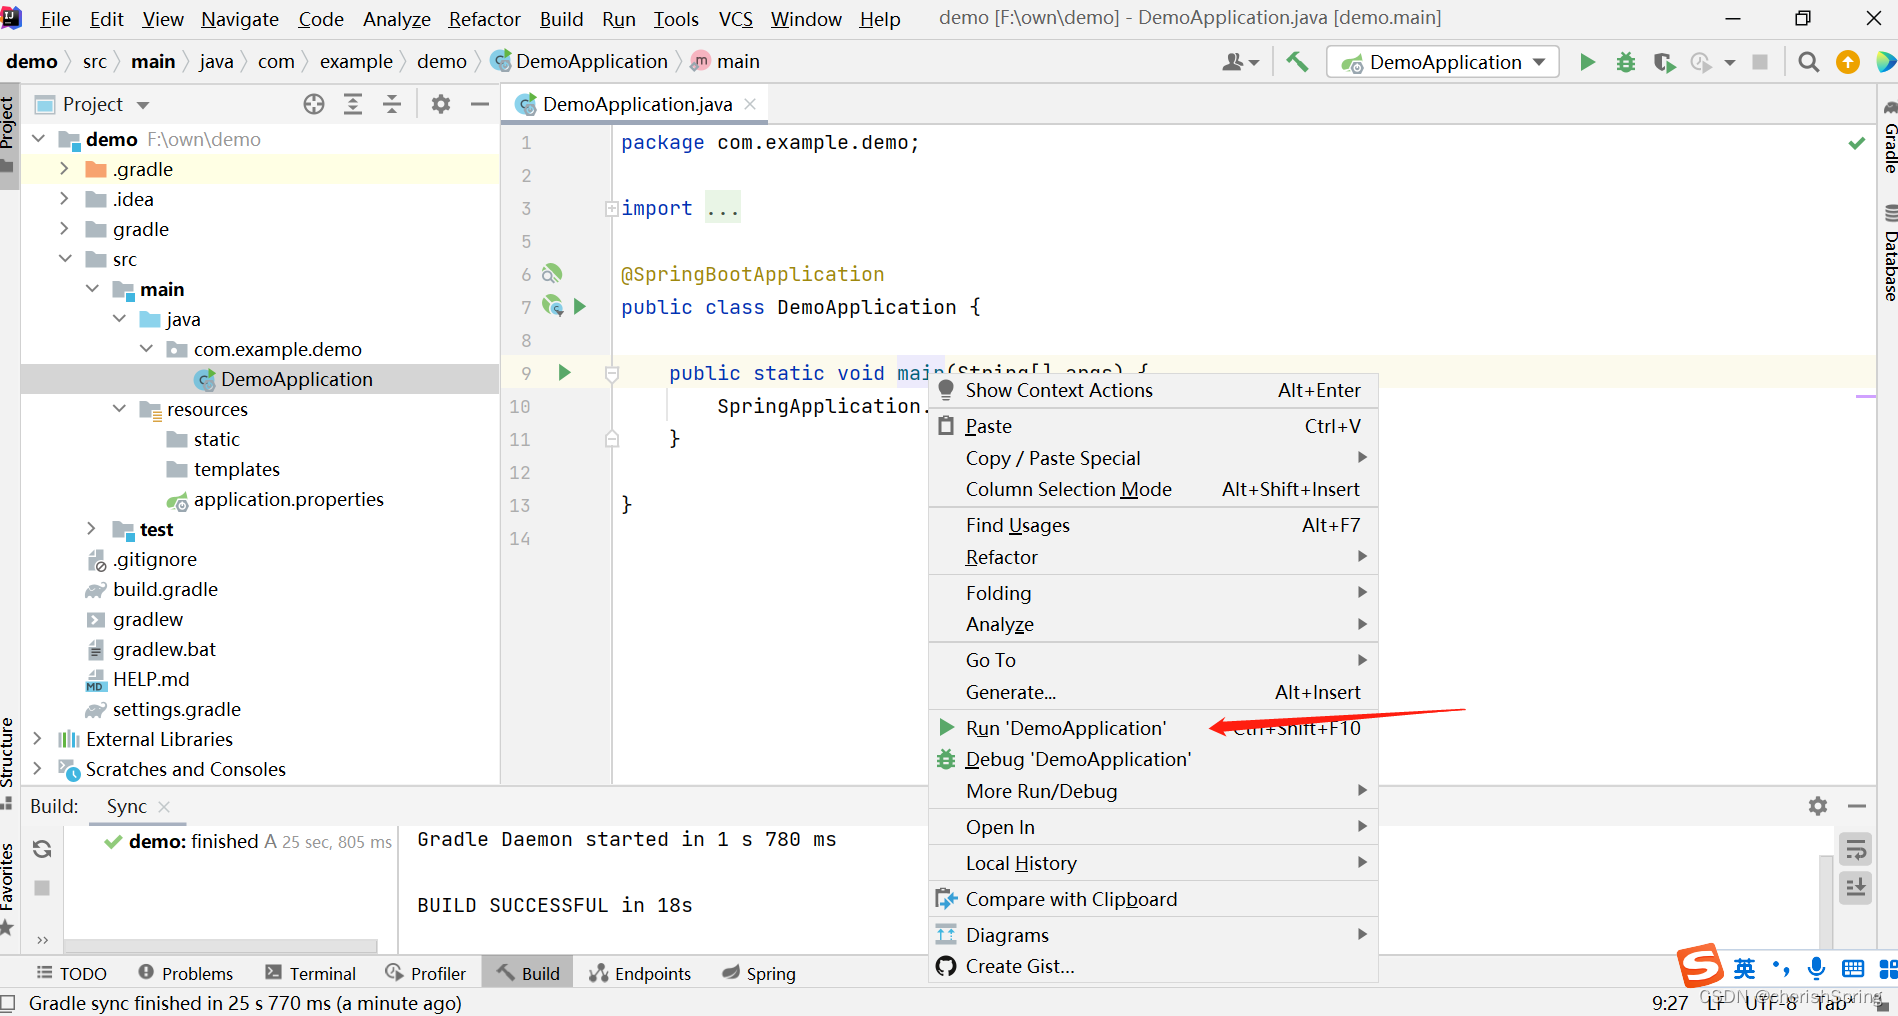The width and height of the screenshot is (1898, 1016).
Task: Close the Sync build tab
Action: 164,806
